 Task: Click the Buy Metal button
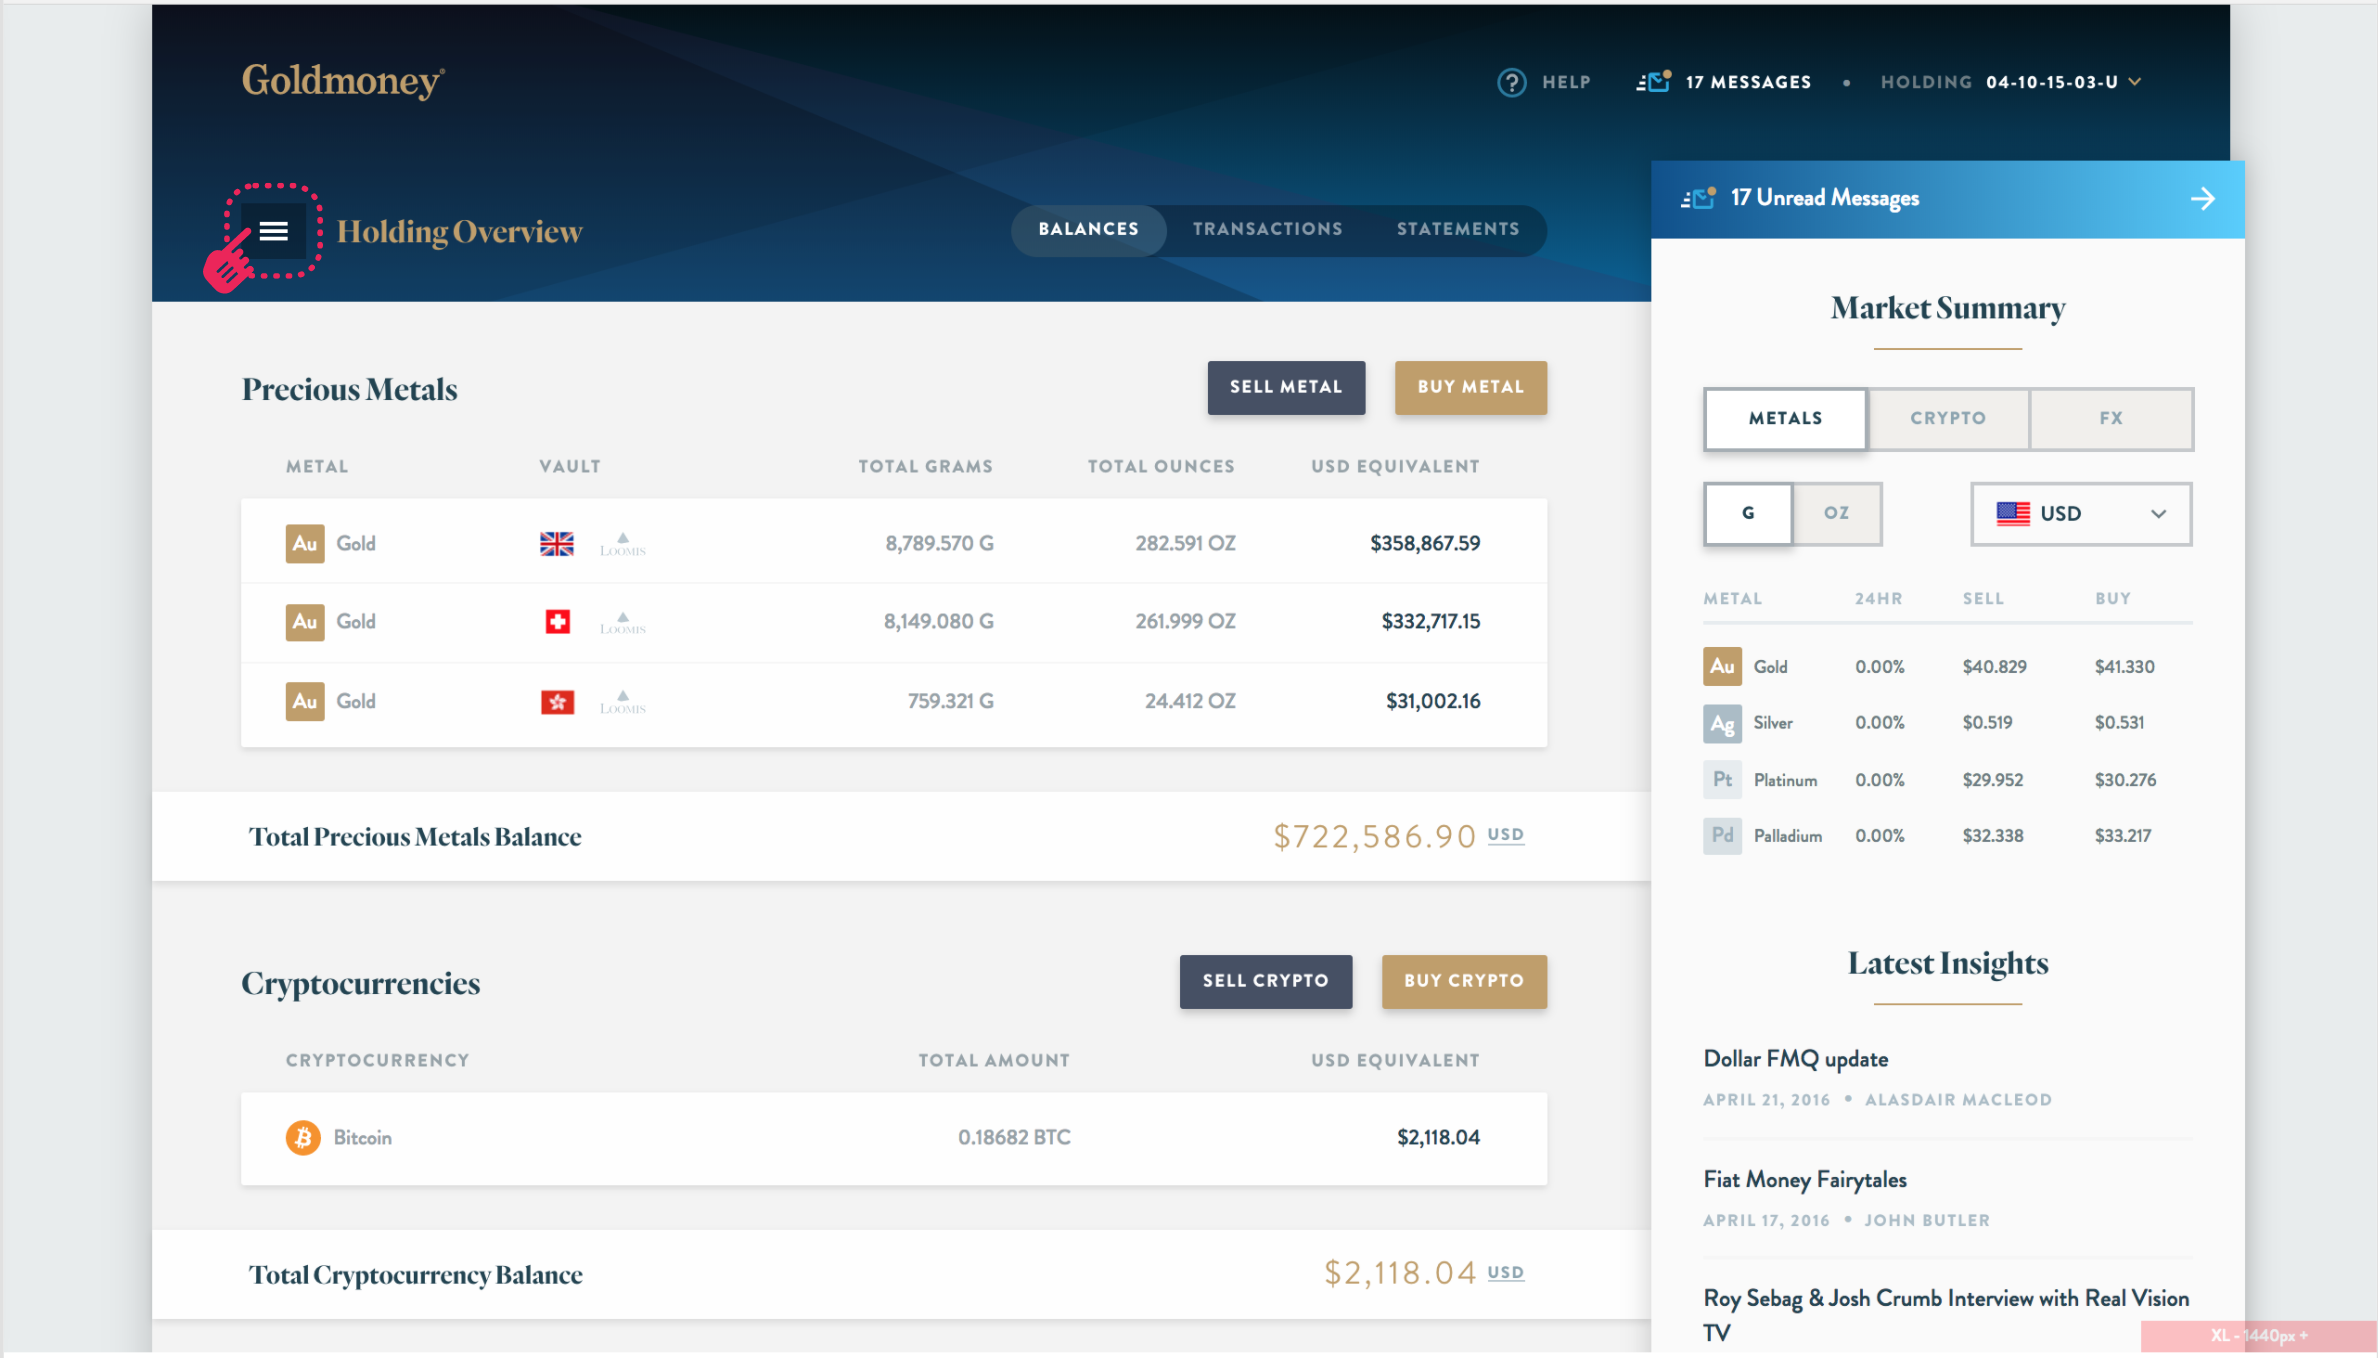(x=1470, y=387)
